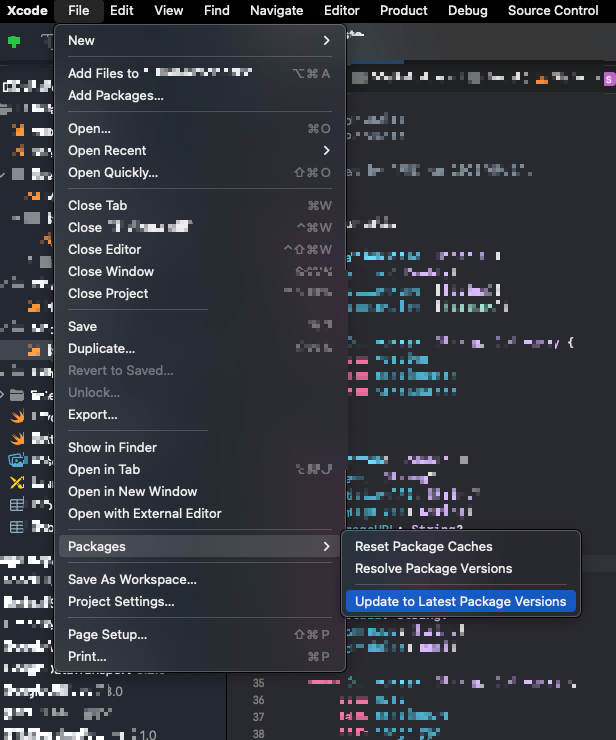Choose Open in Tab
The height and width of the screenshot is (740, 616).
coord(200,470)
